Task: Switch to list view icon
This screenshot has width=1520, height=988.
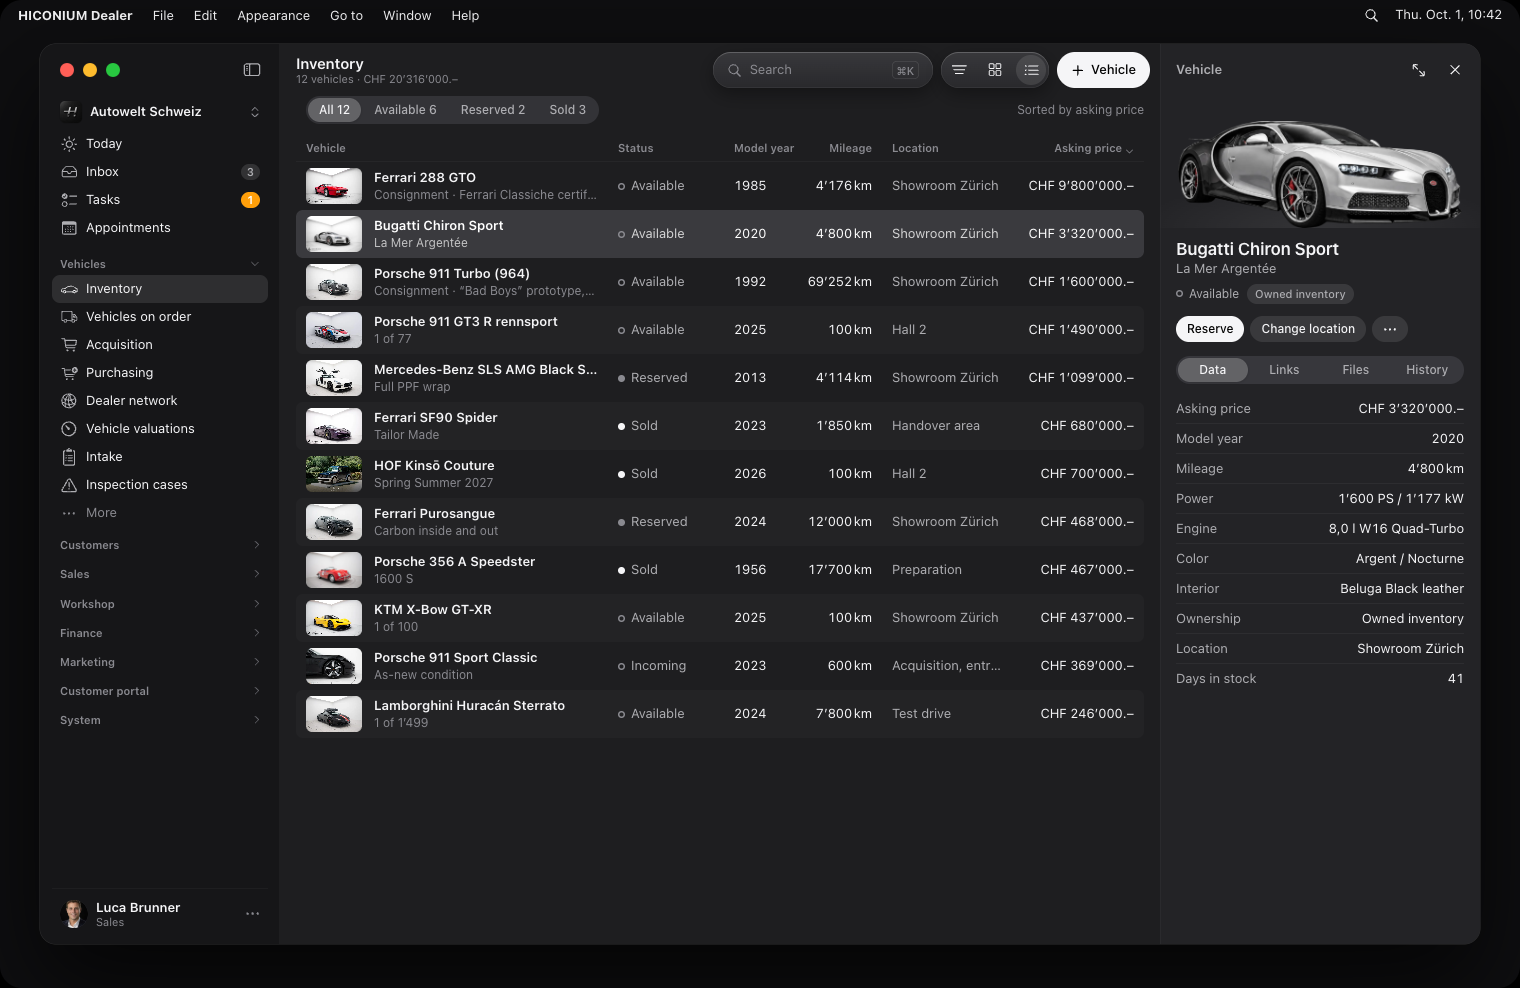Action: pos(1031,70)
